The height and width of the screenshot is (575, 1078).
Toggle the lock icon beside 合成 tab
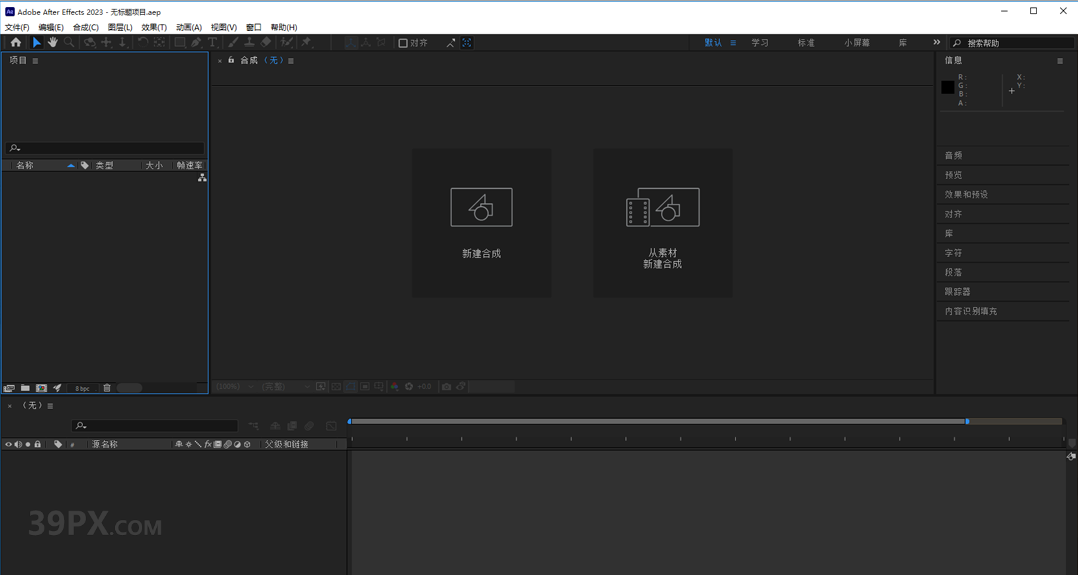(231, 61)
